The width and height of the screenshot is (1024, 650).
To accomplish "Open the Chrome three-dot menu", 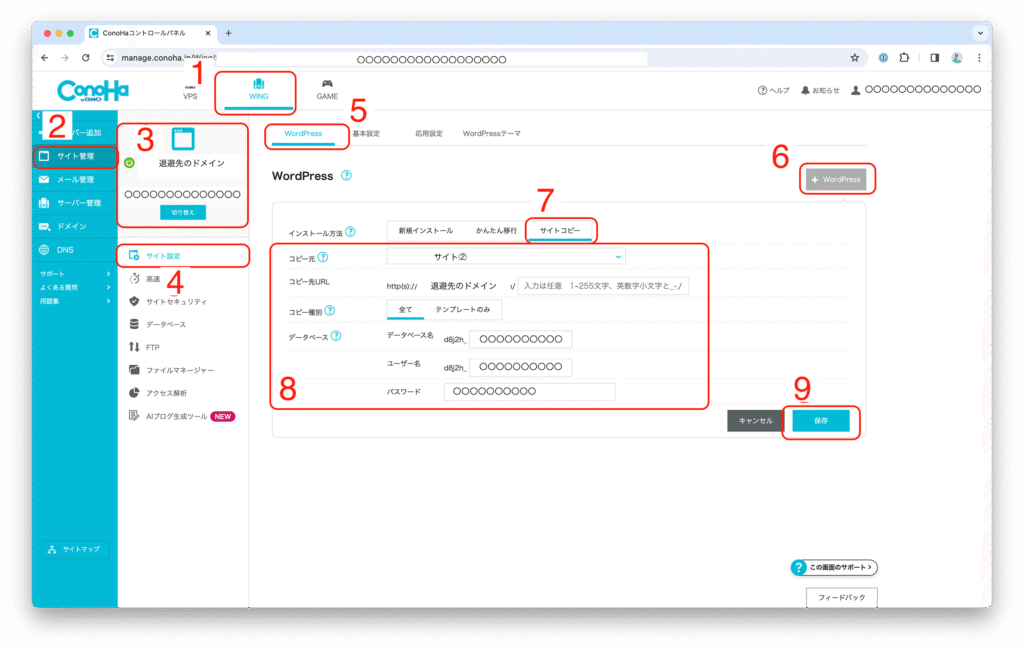I will (979, 57).
